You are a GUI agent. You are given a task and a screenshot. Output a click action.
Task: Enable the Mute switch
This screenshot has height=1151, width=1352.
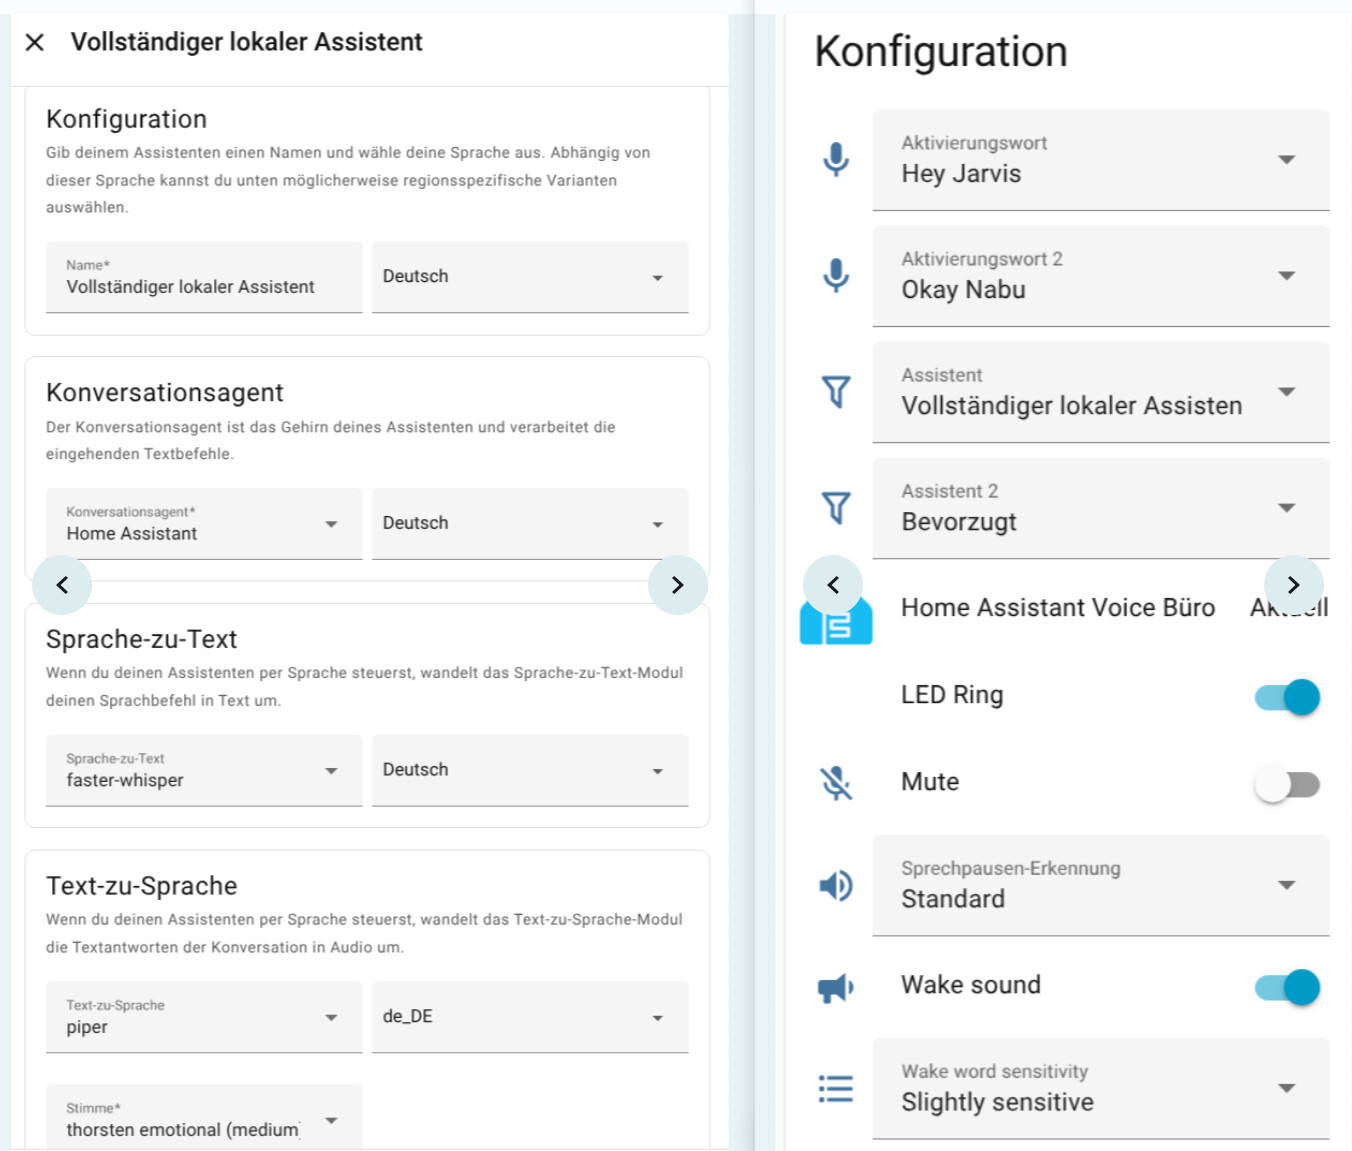(x=1287, y=784)
